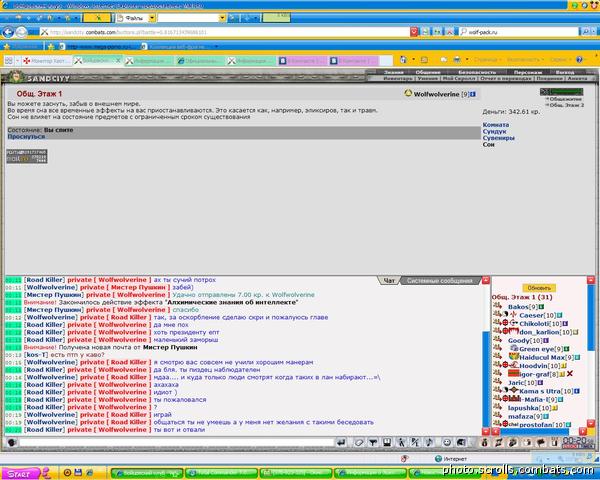Click the musical note sound icon
Screen dimensions: 600x480
click(x=429, y=442)
